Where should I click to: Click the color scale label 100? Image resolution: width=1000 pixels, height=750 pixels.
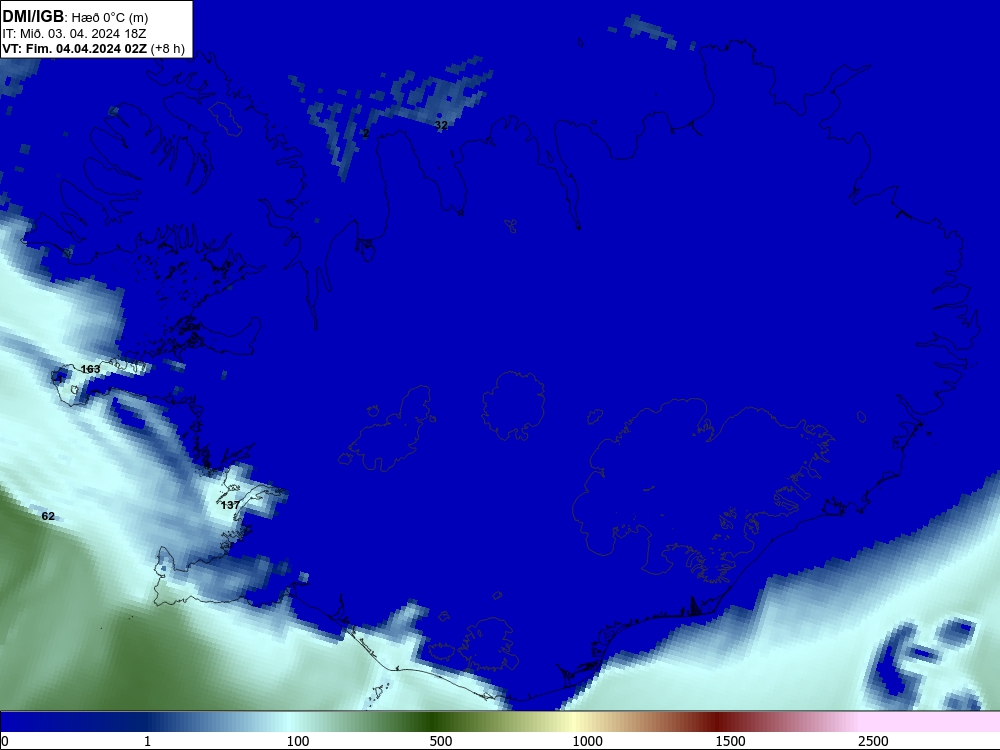(298, 741)
